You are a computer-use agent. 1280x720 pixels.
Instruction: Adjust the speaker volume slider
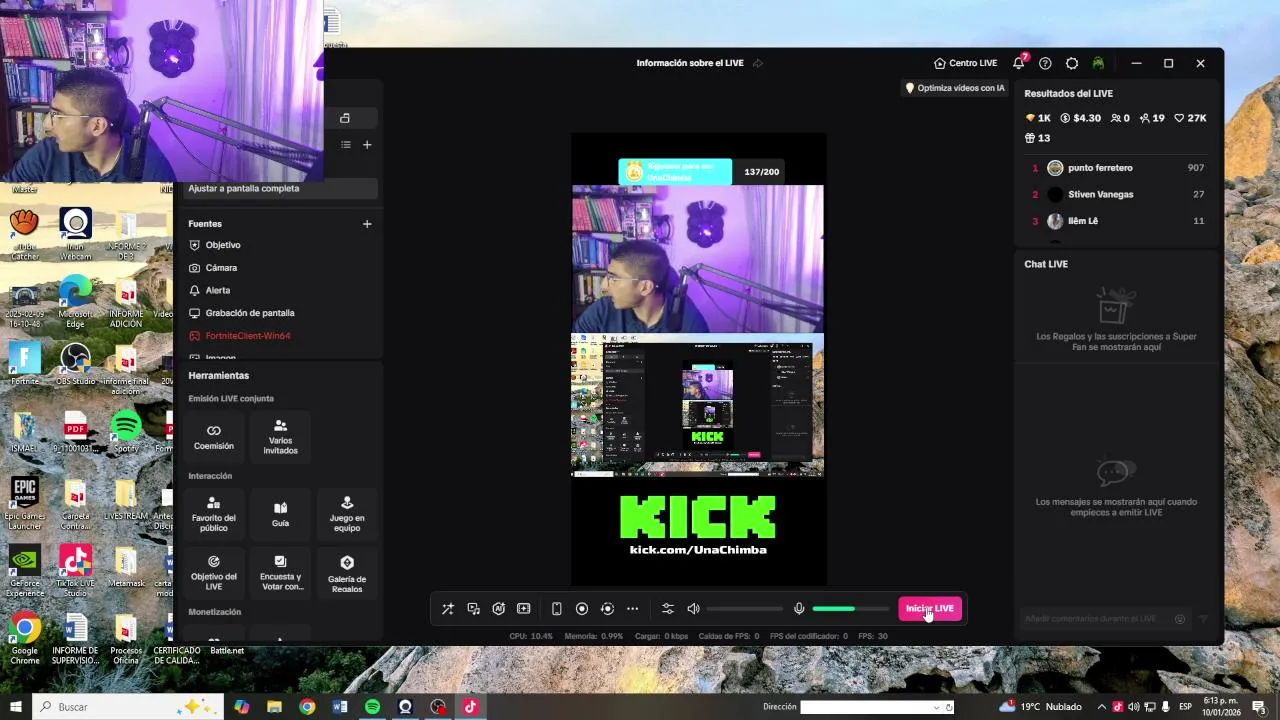[x=745, y=609]
